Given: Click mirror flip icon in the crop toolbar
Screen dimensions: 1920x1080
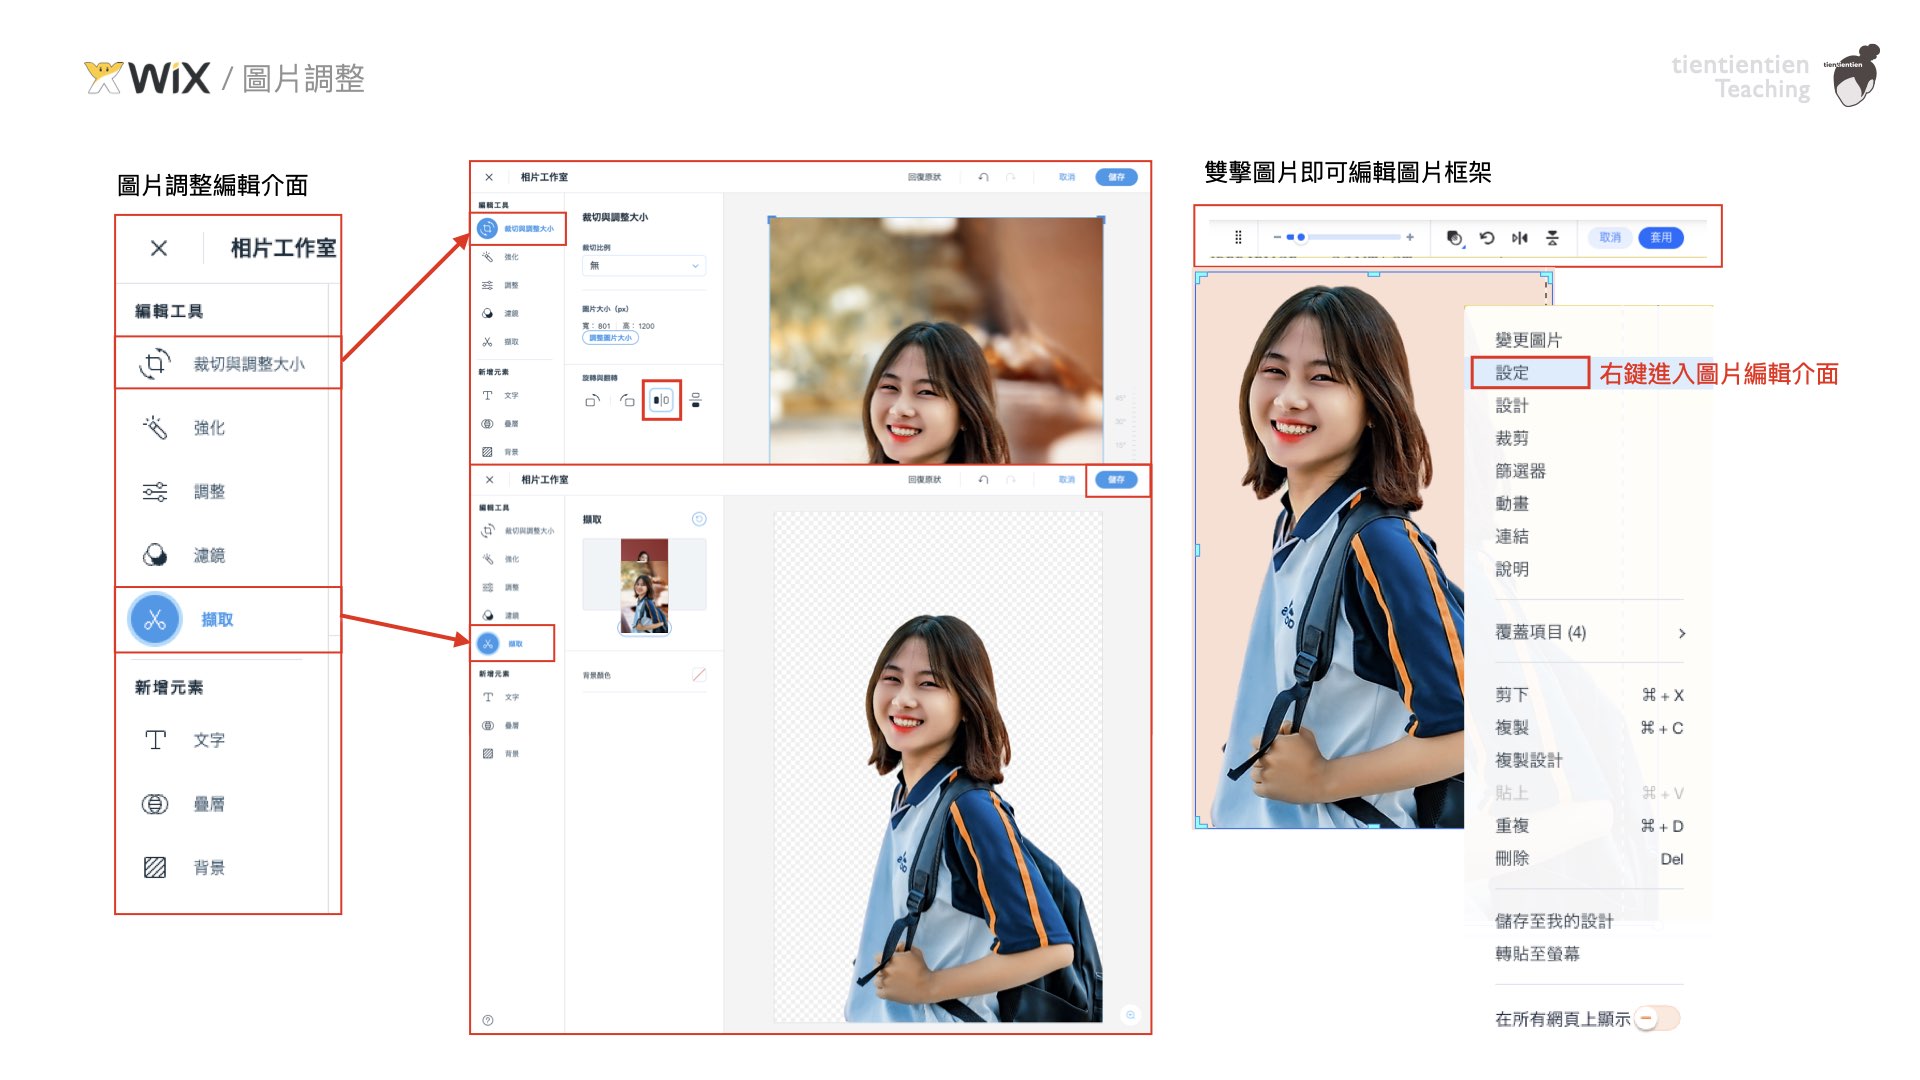Looking at the screenshot, I should click(1520, 238).
